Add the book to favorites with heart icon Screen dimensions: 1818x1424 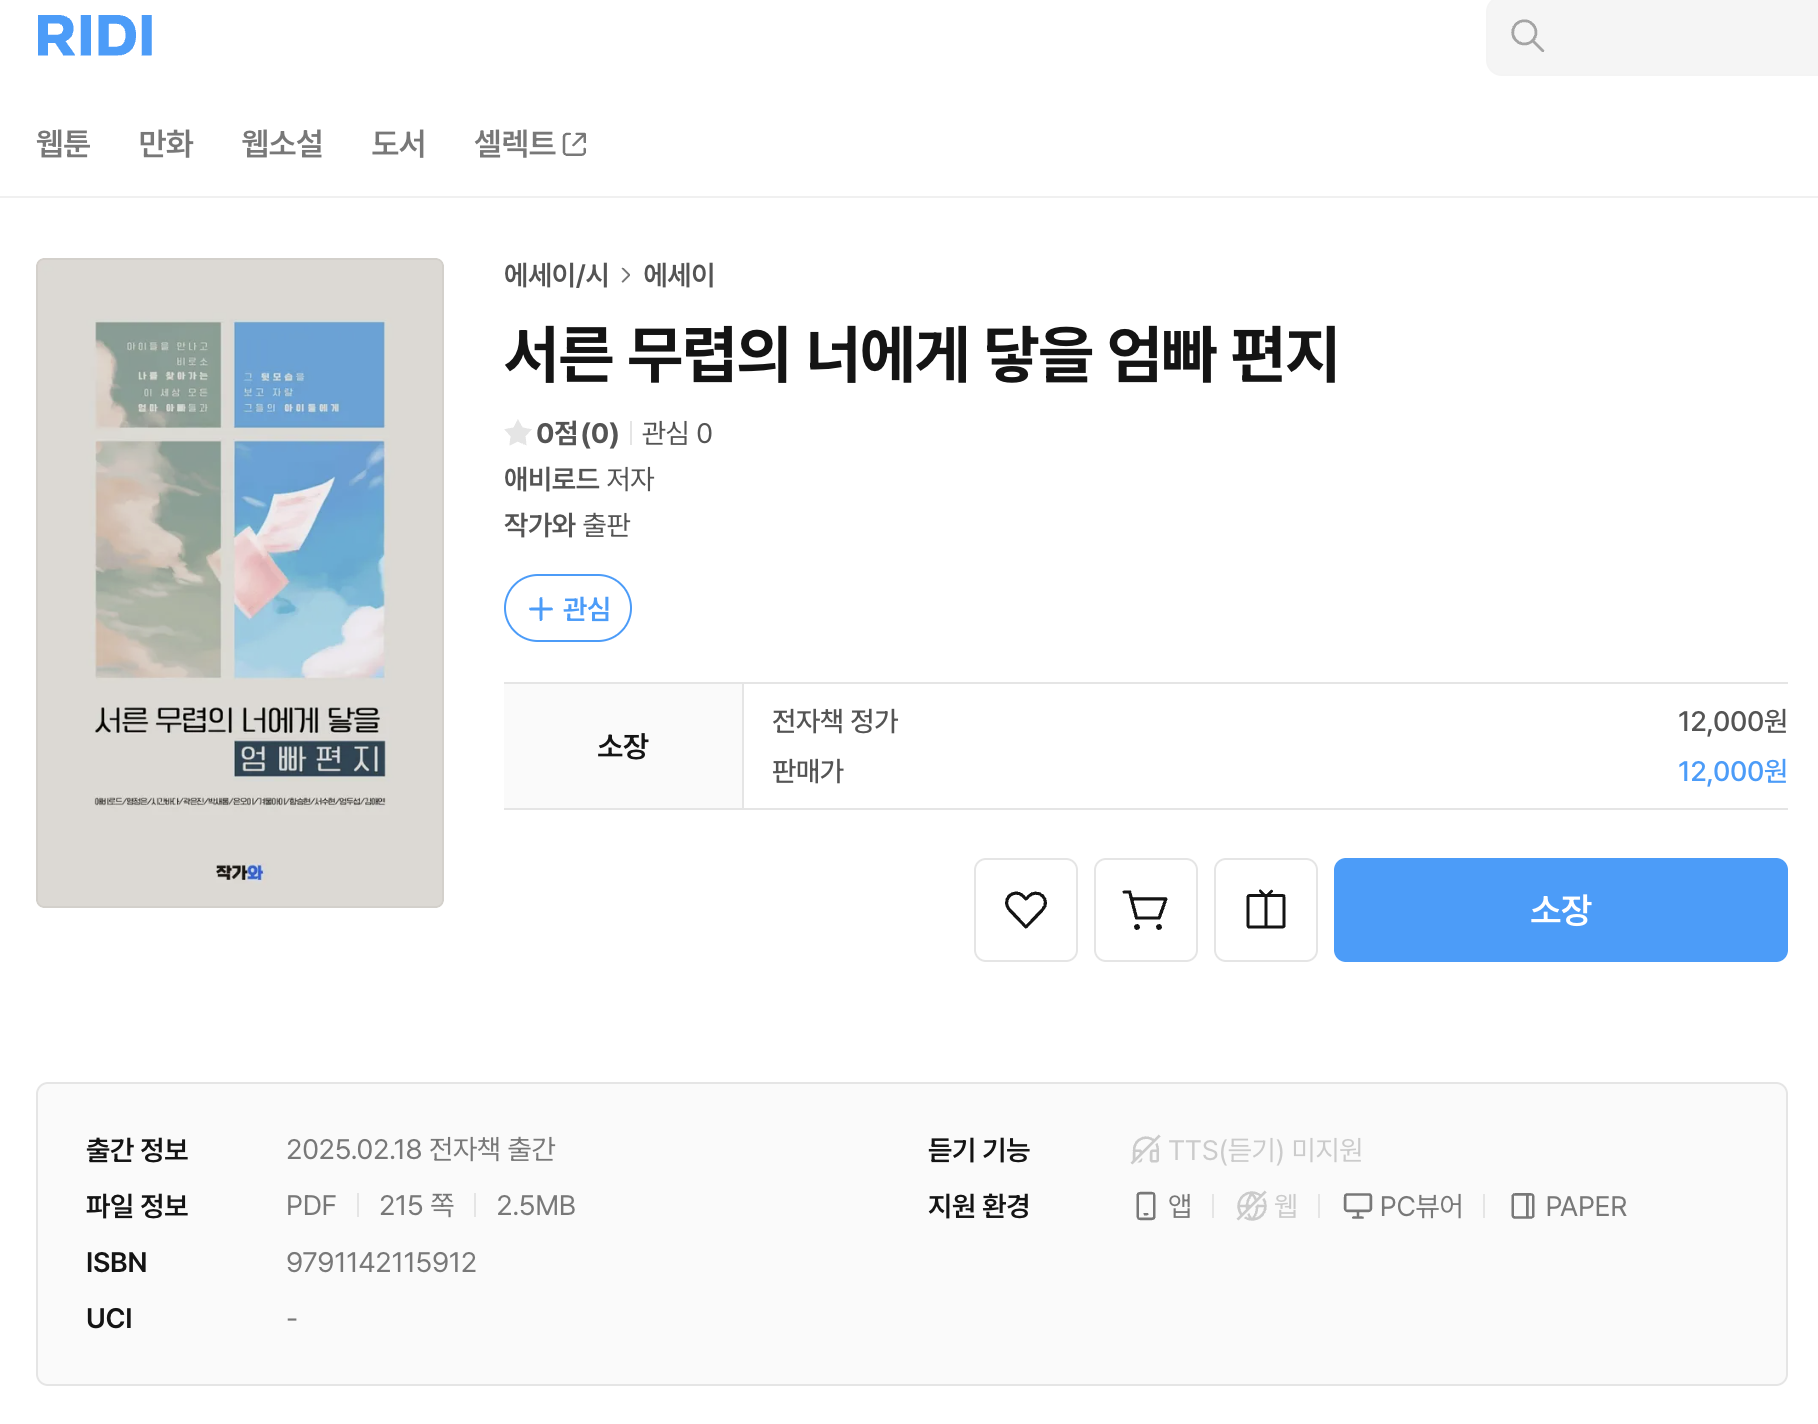pos(1025,910)
